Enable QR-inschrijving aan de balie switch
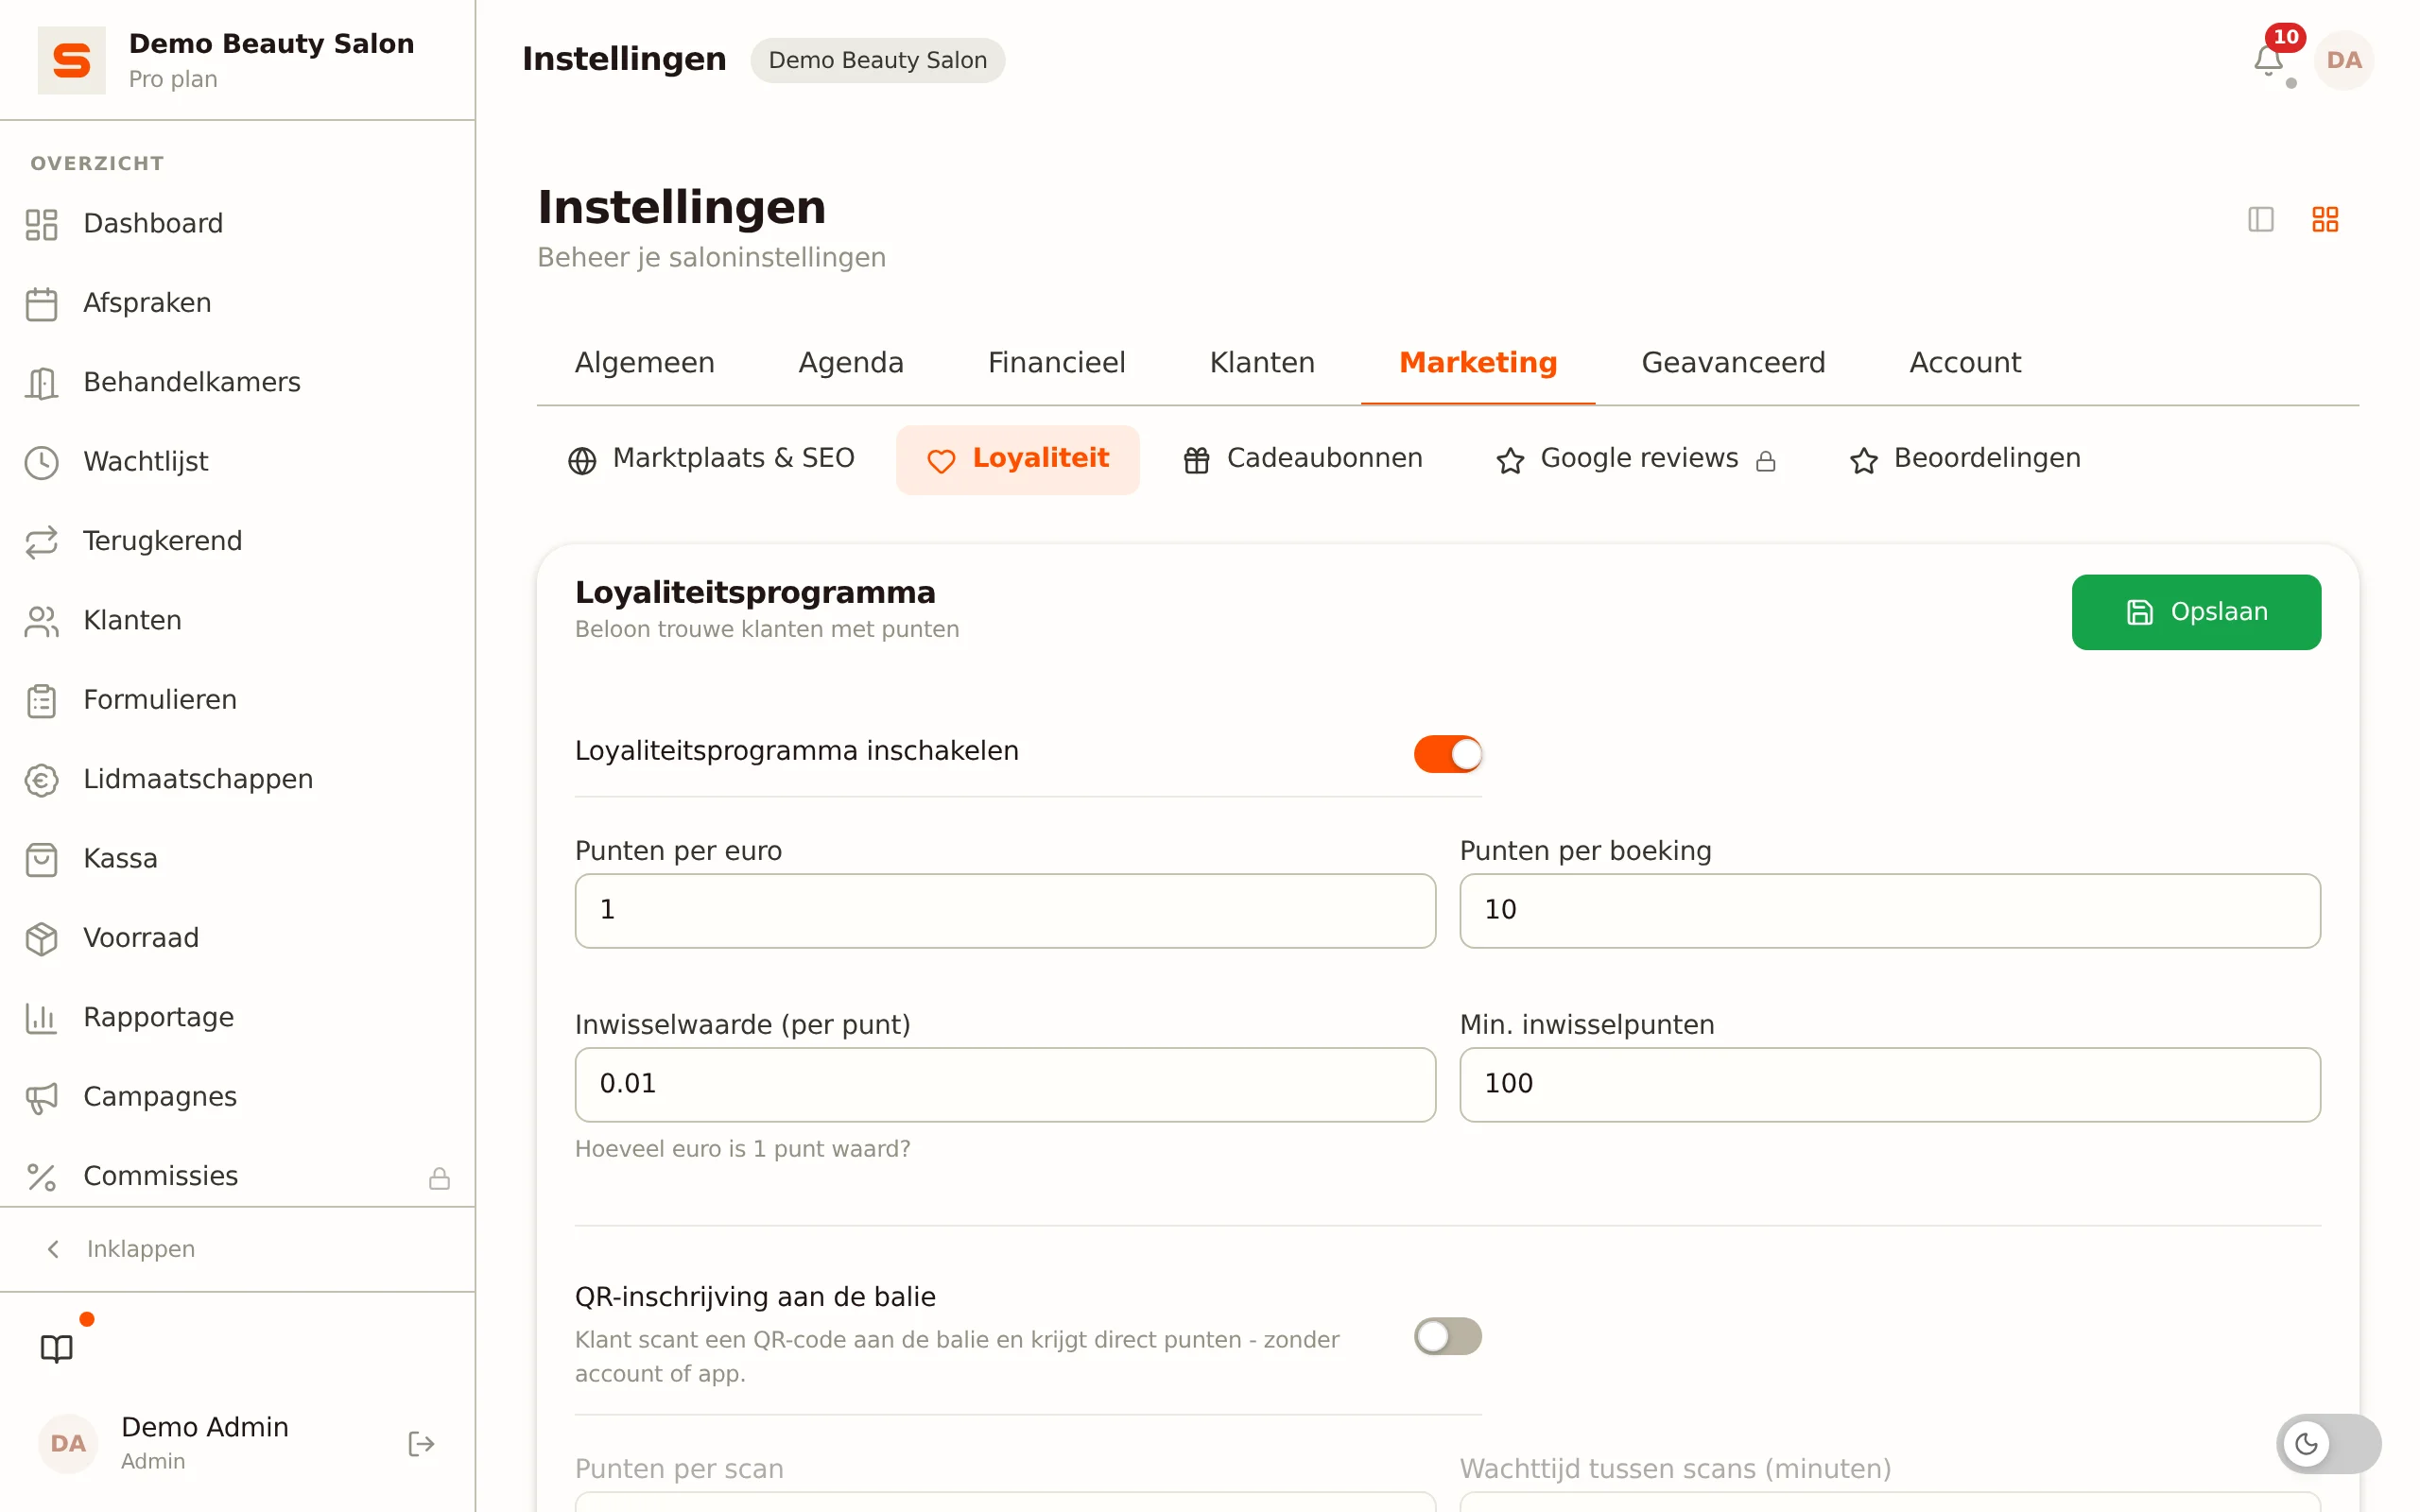The height and width of the screenshot is (1512, 2420). tap(1447, 1336)
